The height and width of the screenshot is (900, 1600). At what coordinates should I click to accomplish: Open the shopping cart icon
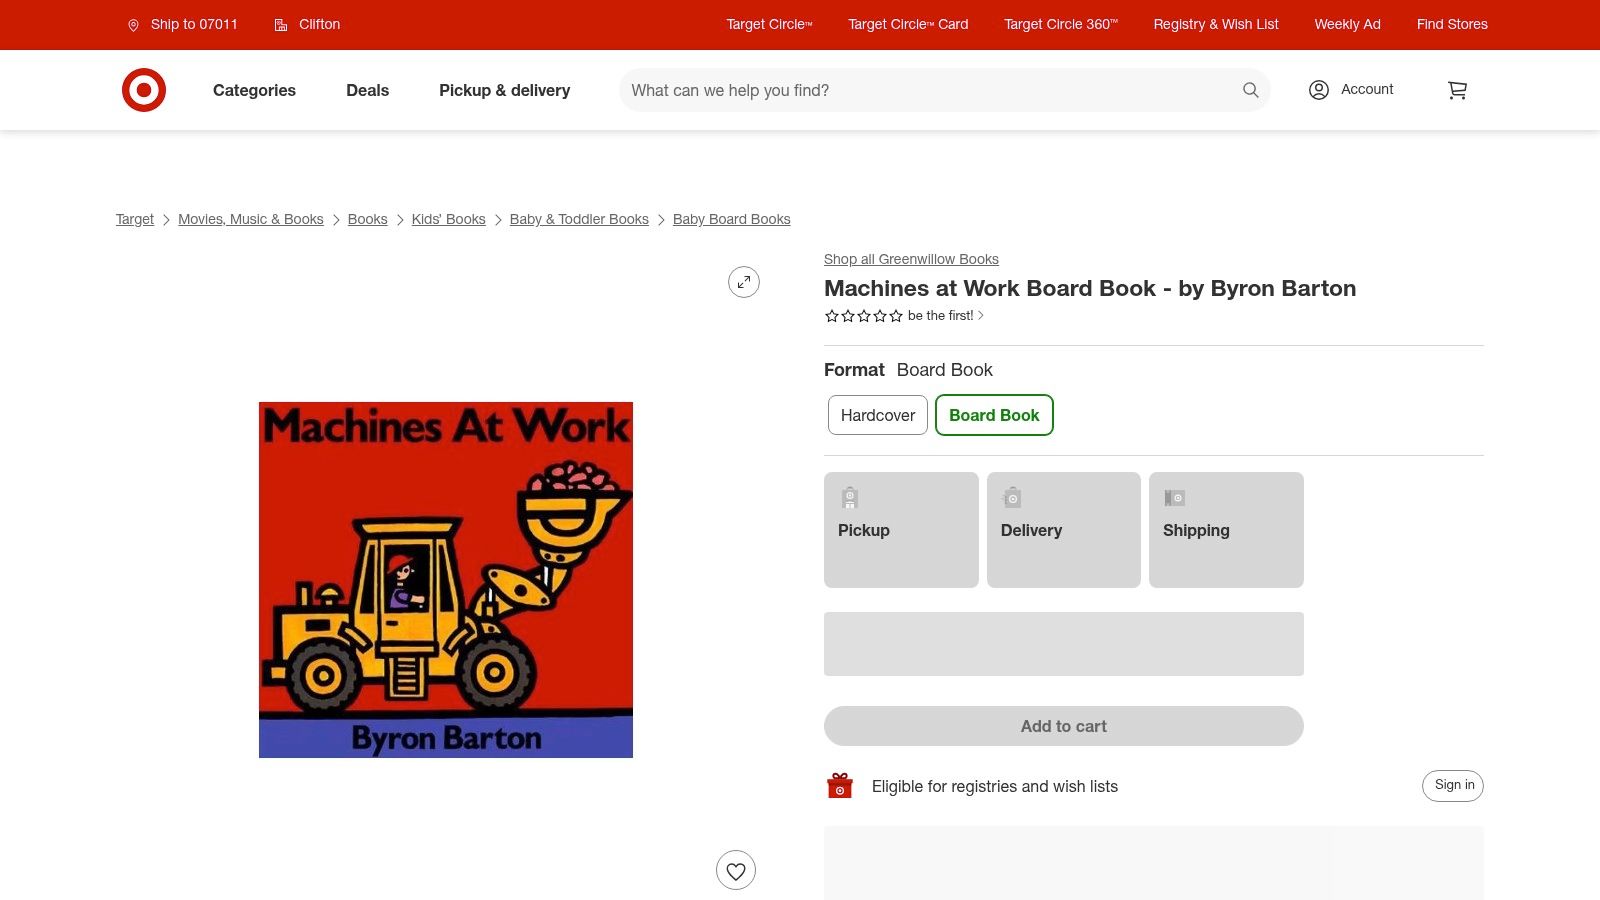pyautogui.click(x=1457, y=90)
